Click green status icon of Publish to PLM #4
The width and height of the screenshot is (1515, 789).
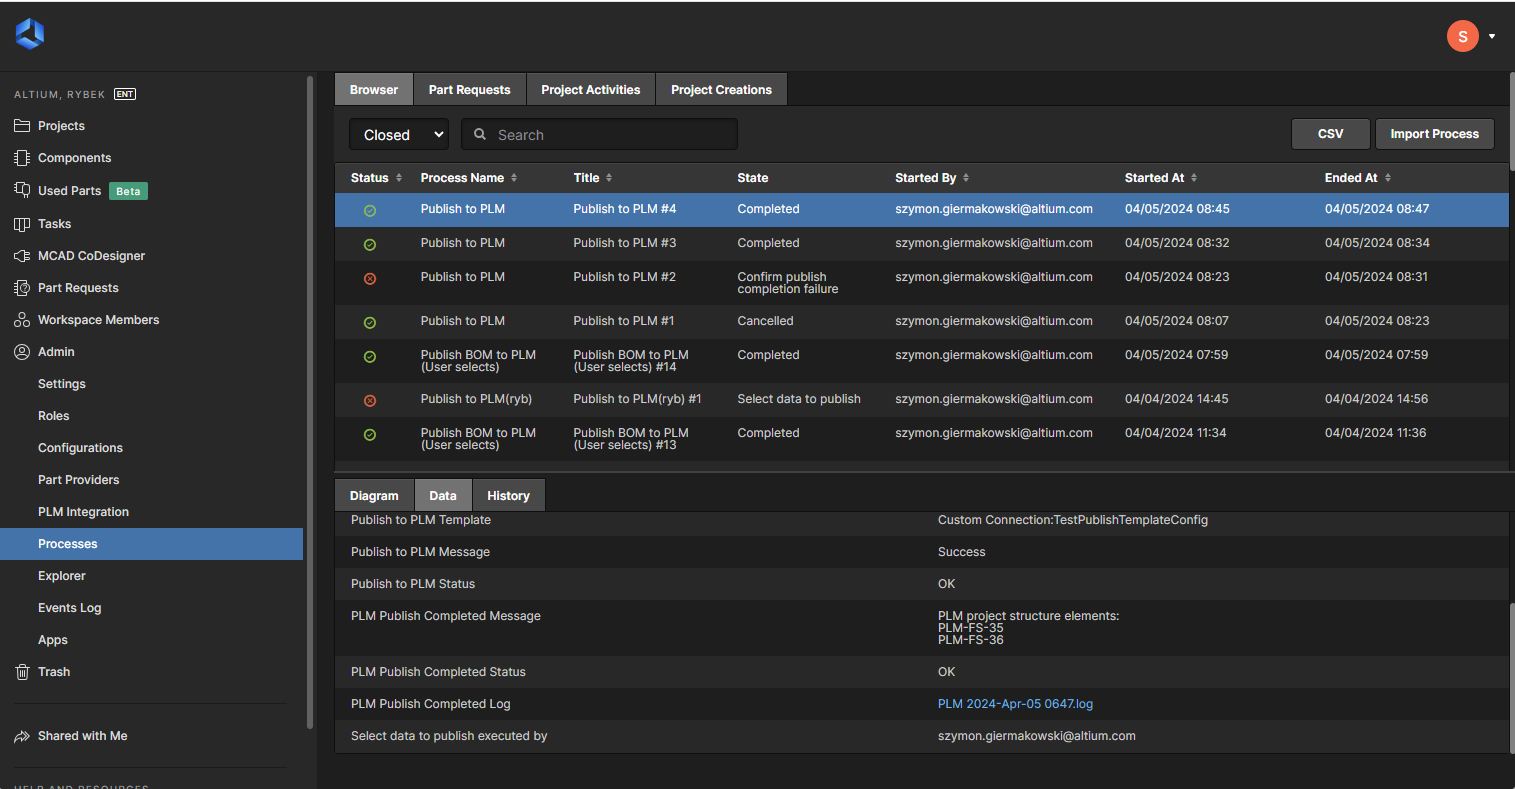(x=370, y=210)
